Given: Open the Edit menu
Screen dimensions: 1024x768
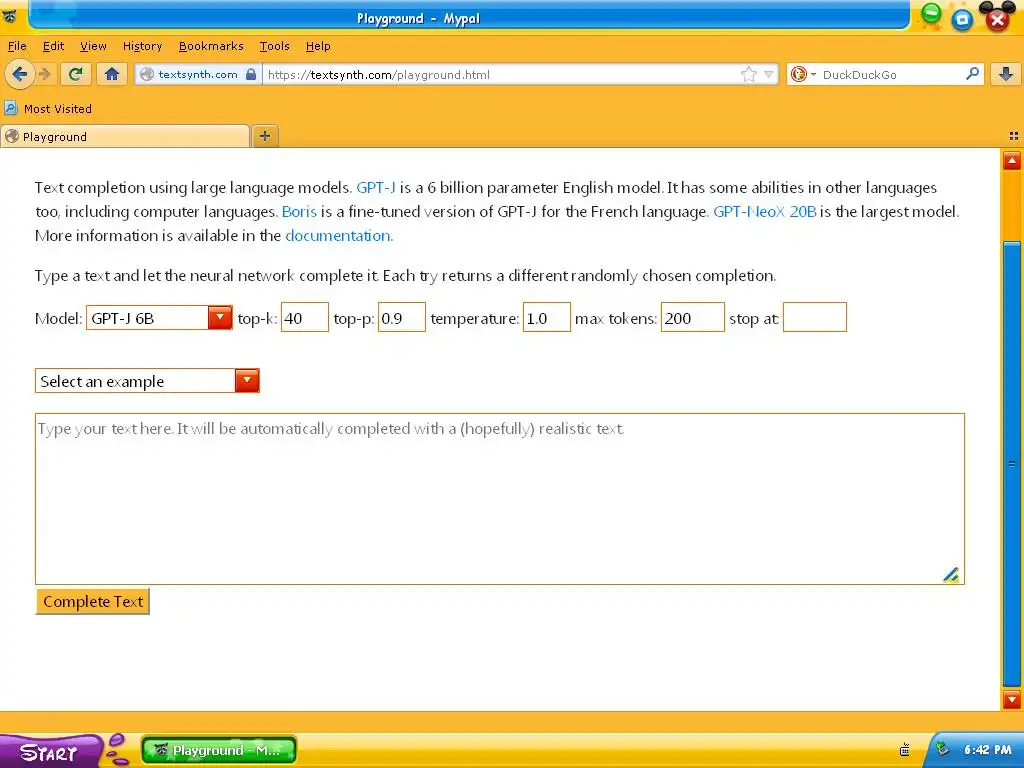Looking at the screenshot, I should tap(54, 46).
